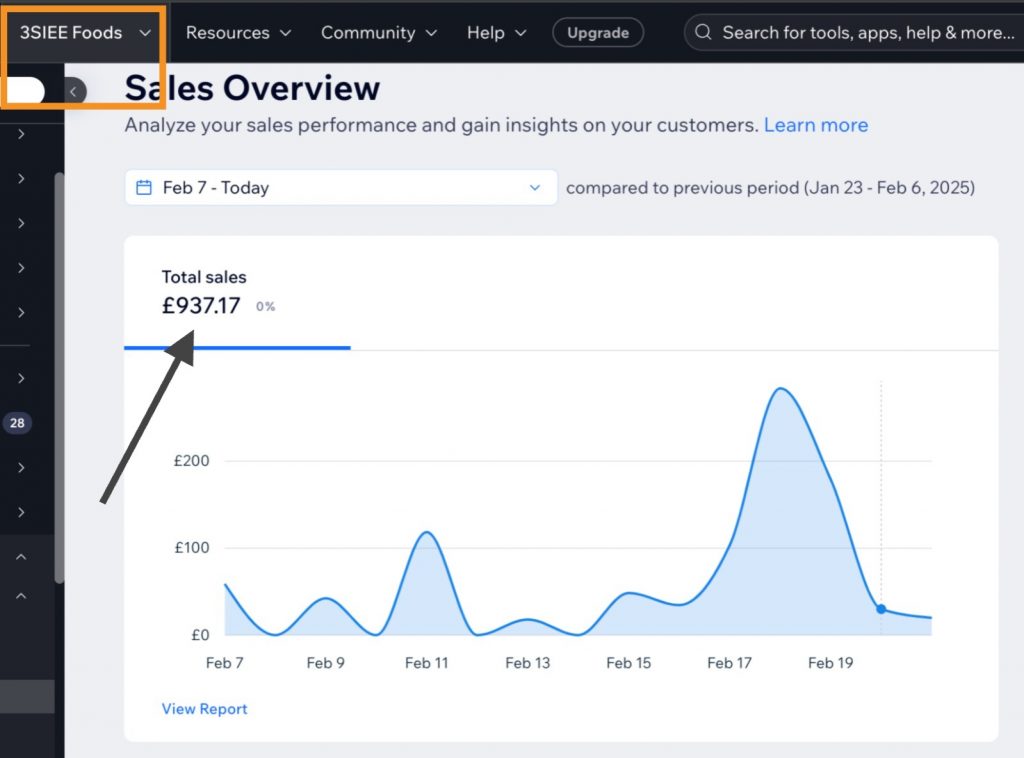Follow the Learn more link
The width and height of the screenshot is (1024, 758).
815,125
